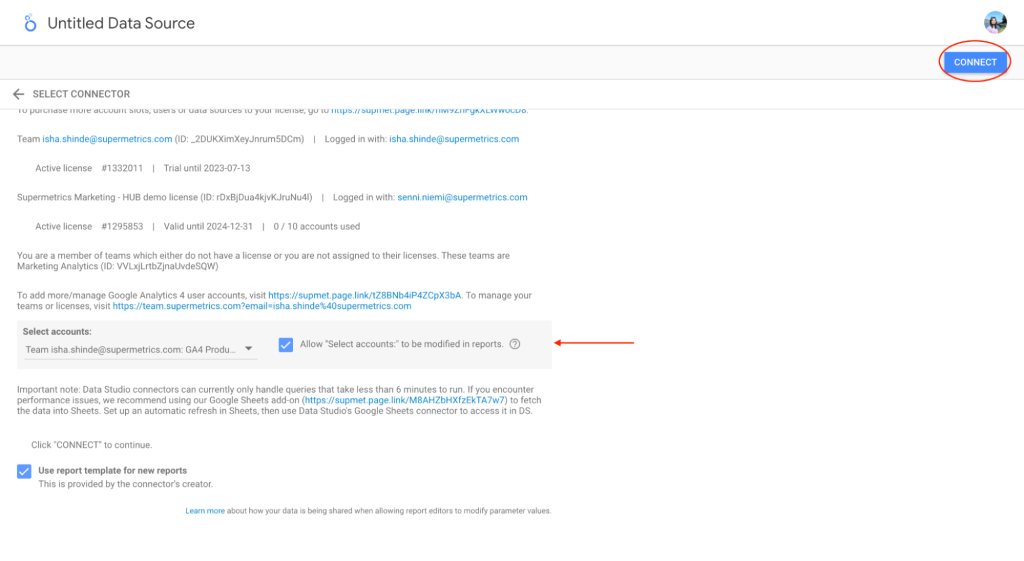Click license number #1332011 text
Screen dimensions: 1024x561
point(122,168)
